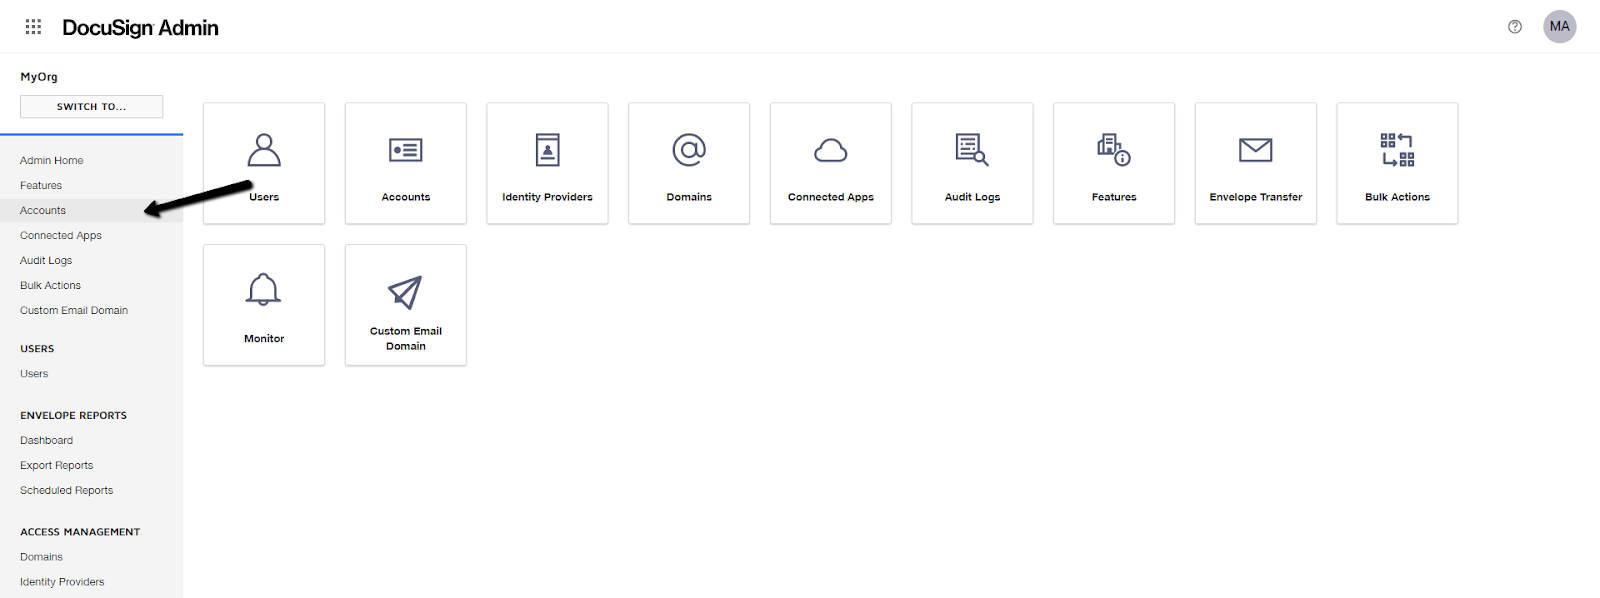Open the Connected Apps cloud tile
The image size is (1600, 598).
click(x=831, y=163)
